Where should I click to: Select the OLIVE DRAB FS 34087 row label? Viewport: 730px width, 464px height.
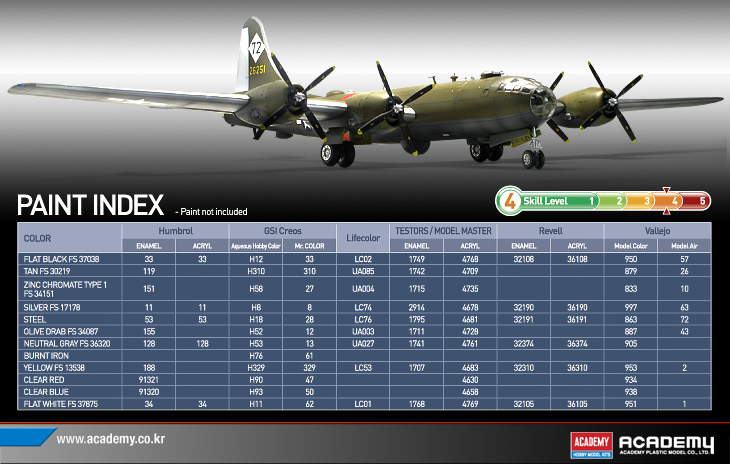[61, 331]
